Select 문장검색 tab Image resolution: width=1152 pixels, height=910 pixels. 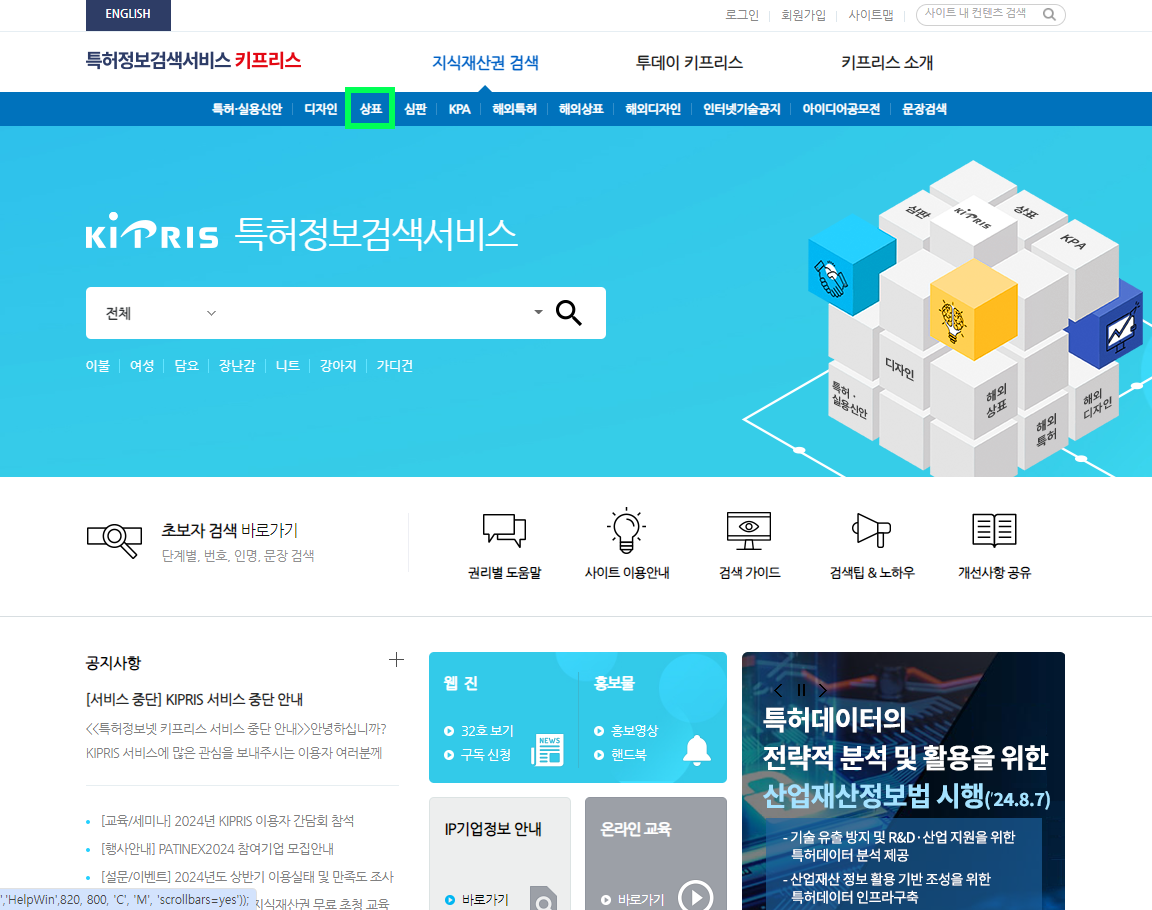(x=924, y=109)
